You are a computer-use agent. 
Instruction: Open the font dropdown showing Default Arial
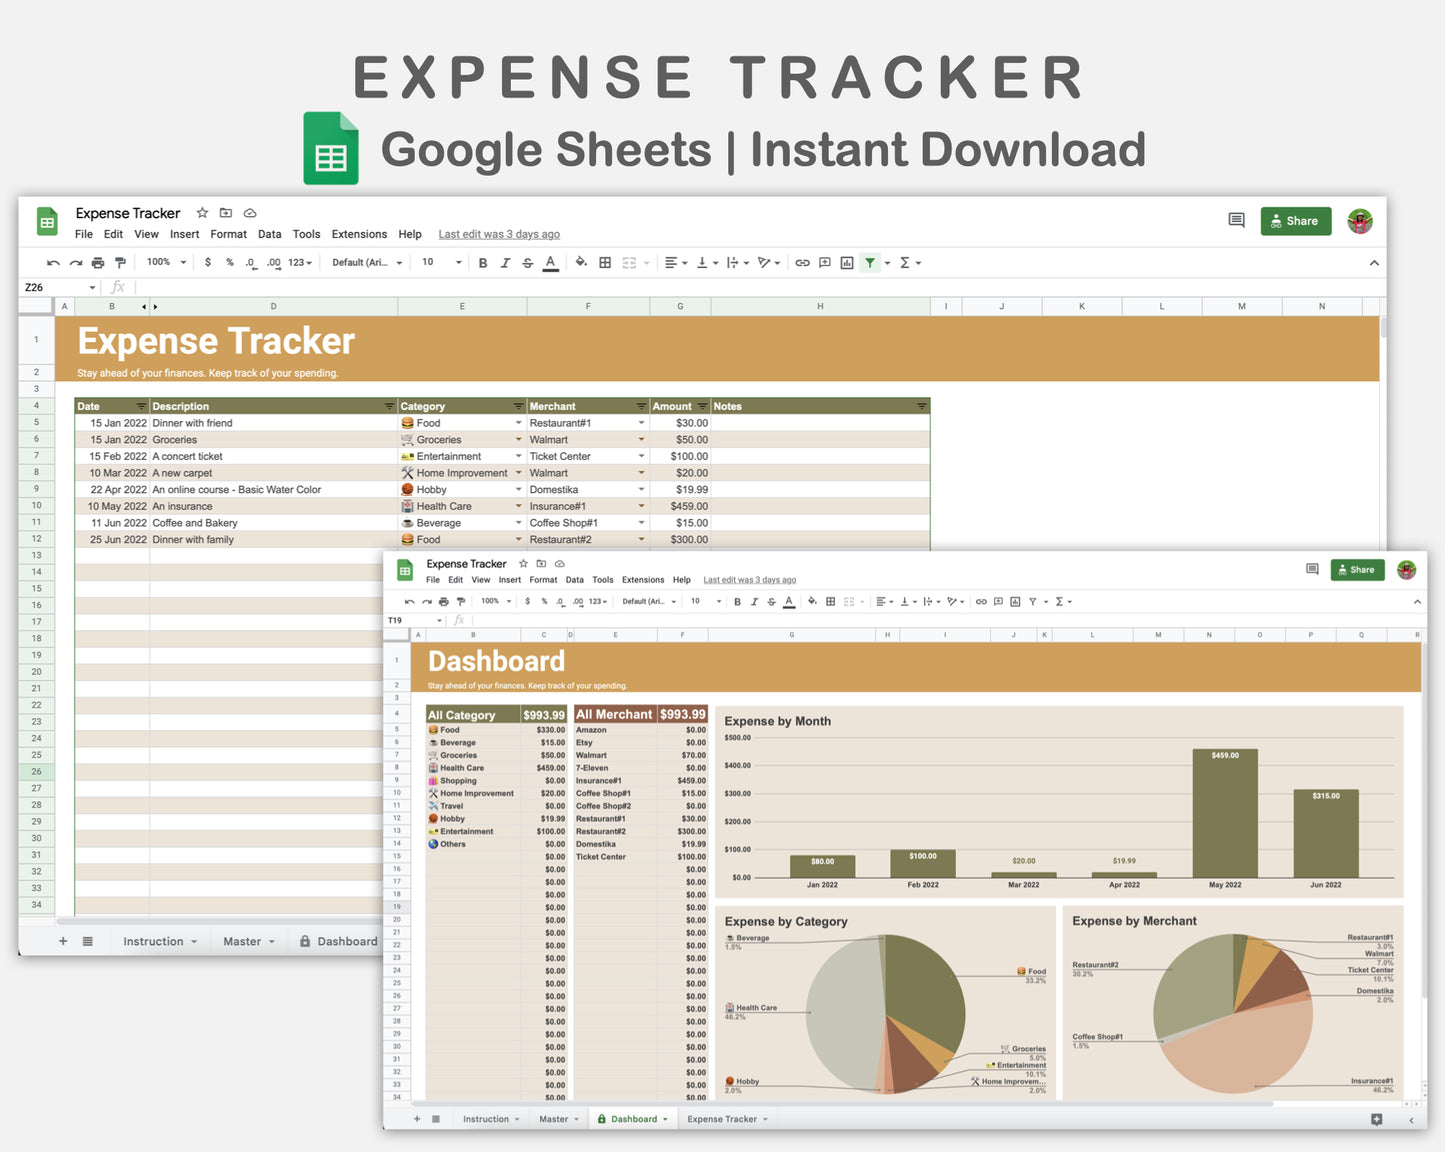(364, 262)
